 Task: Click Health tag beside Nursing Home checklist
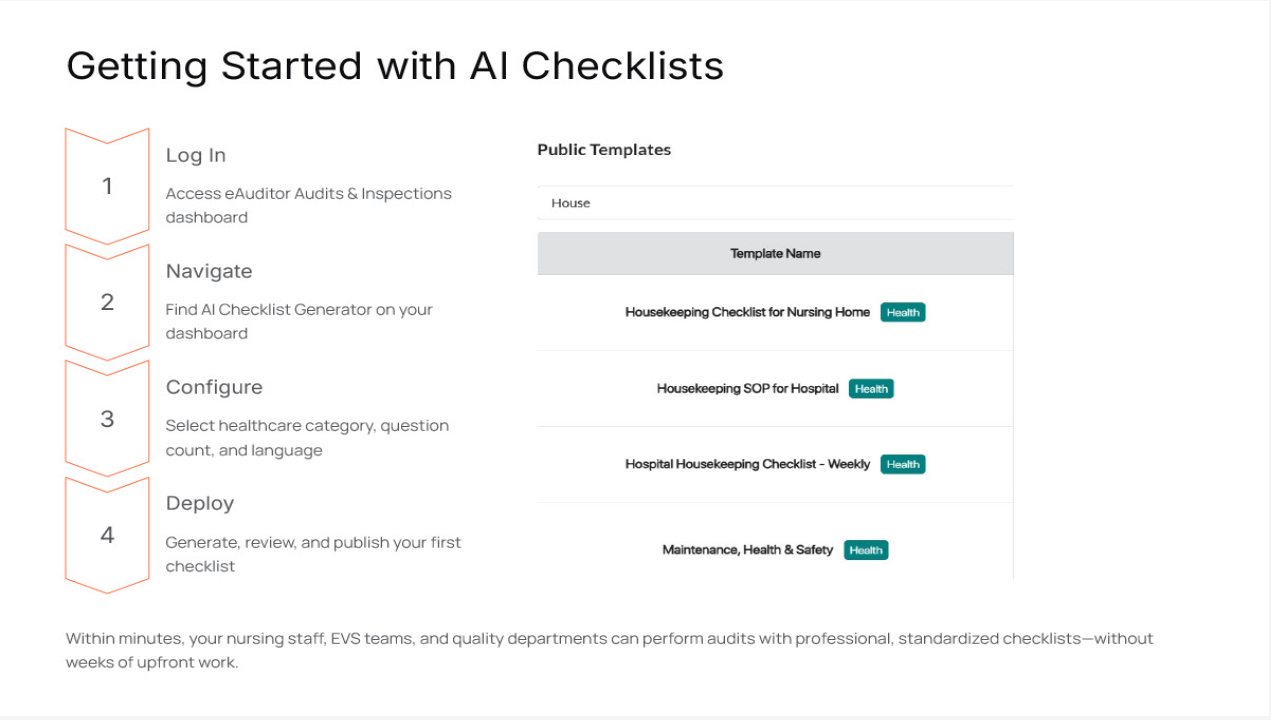coord(903,312)
